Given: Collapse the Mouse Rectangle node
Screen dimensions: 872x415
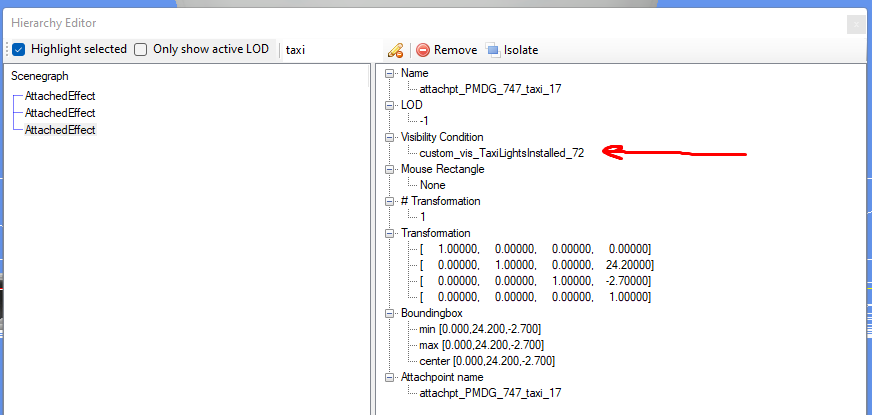Looking at the screenshot, I should [x=390, y=169].
